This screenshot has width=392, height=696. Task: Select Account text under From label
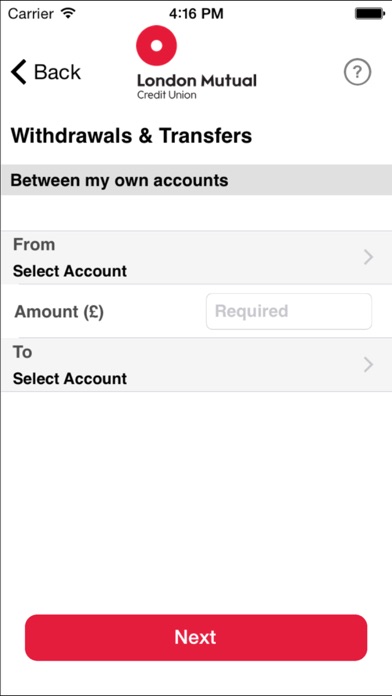[x=70, y=271]
